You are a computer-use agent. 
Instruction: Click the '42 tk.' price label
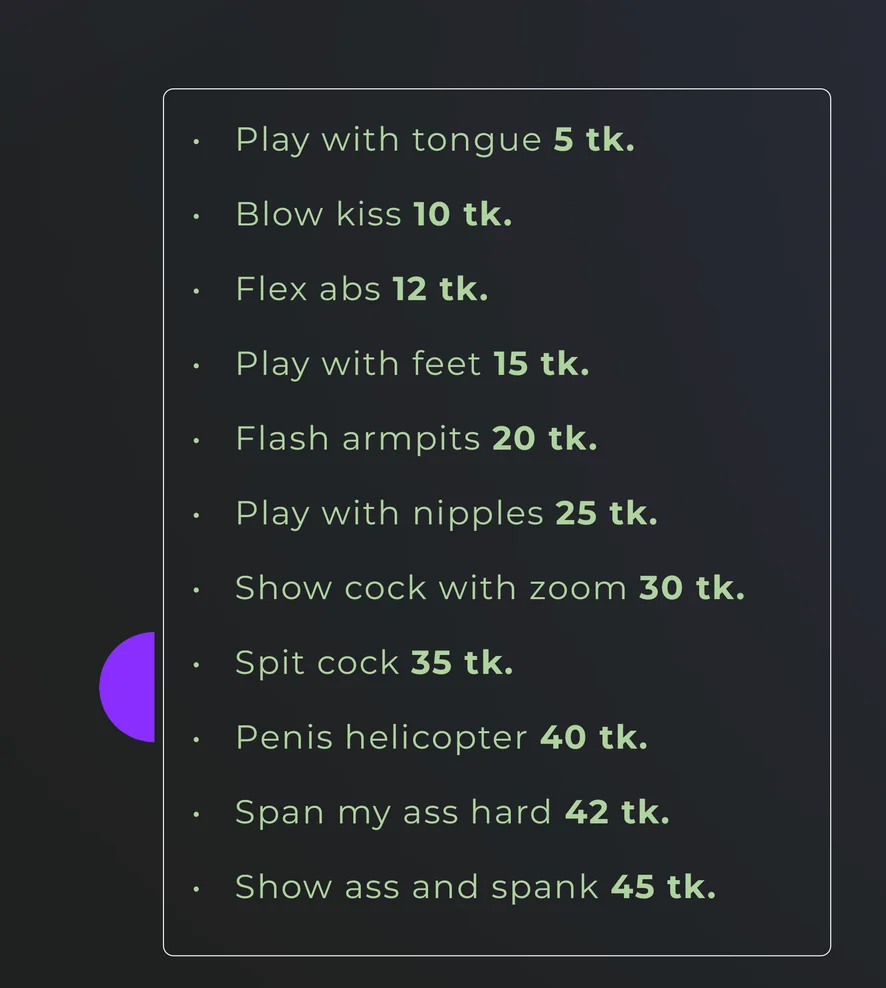[x=617, y=812]
